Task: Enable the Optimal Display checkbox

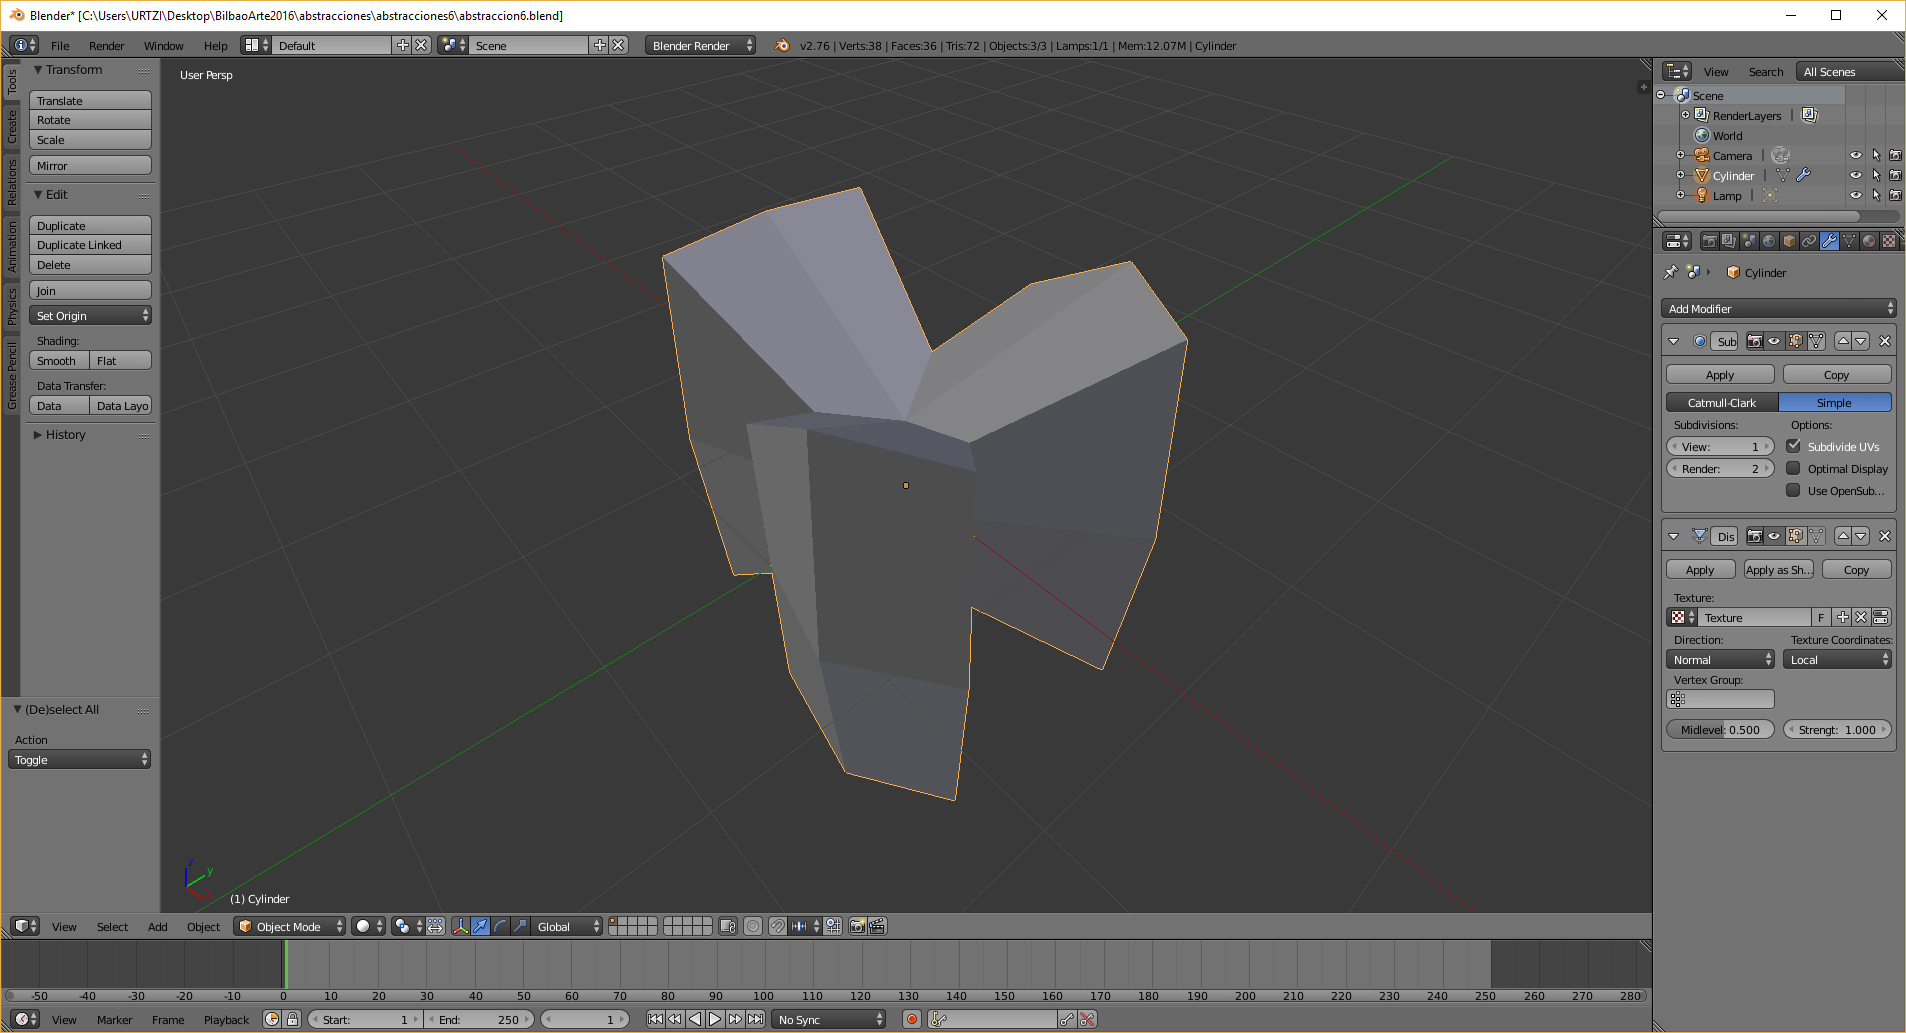Action: pos(1794,469)
